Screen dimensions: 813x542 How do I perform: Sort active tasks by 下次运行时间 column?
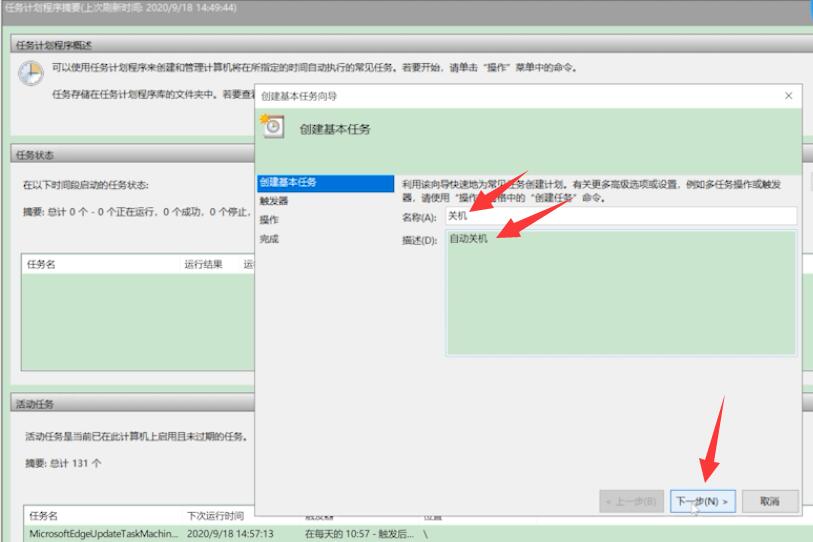tap(215, 516)
